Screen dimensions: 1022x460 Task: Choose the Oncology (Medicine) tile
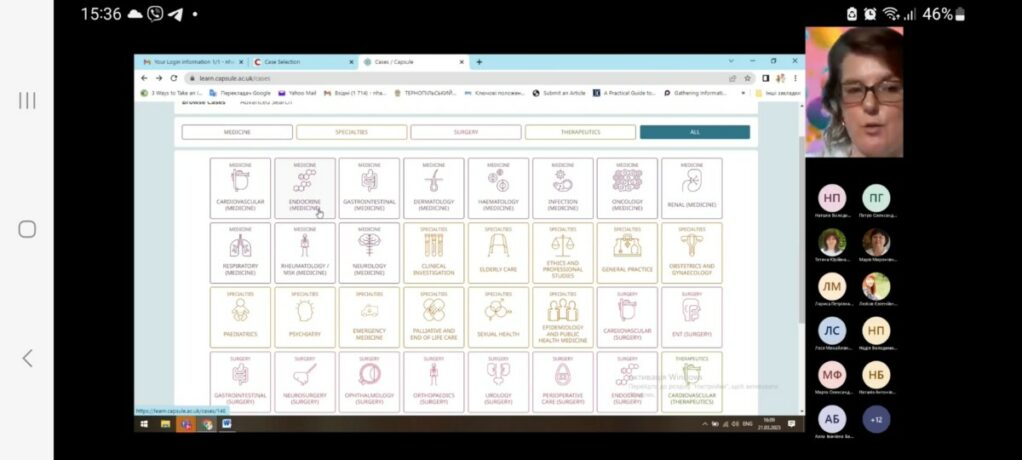click(x=627, y=188)
